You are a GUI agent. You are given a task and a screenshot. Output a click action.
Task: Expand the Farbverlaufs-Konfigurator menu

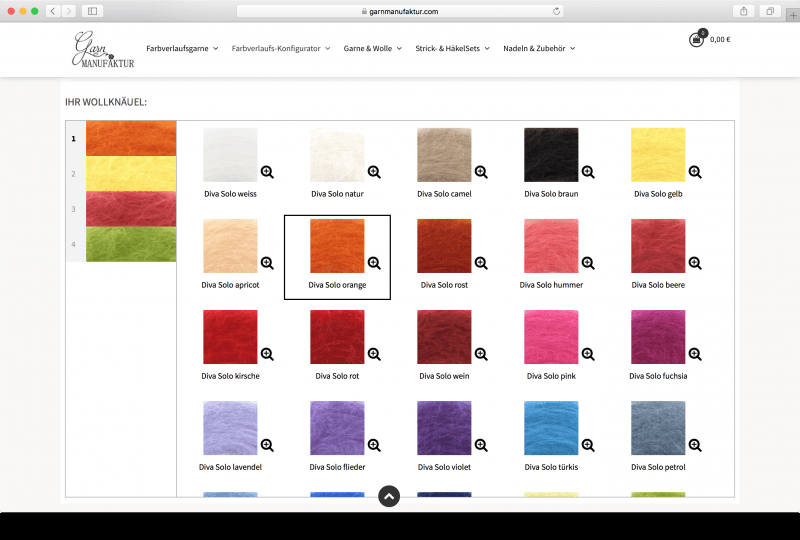(281, 48)
